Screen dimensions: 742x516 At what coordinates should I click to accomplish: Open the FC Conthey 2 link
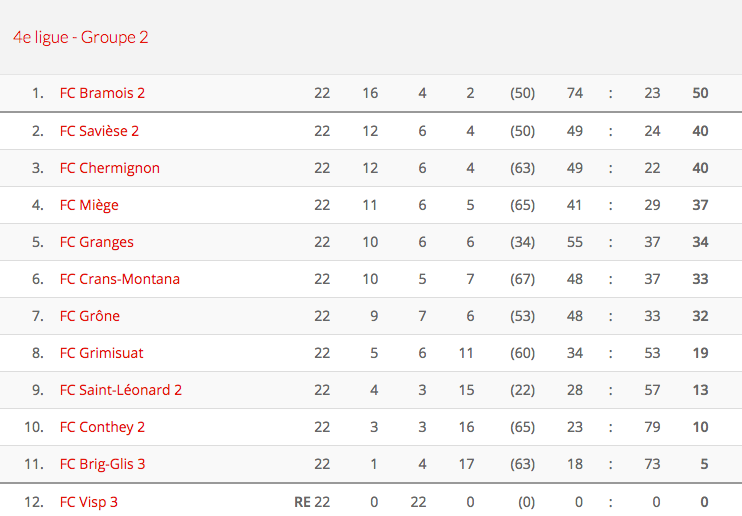102,427
